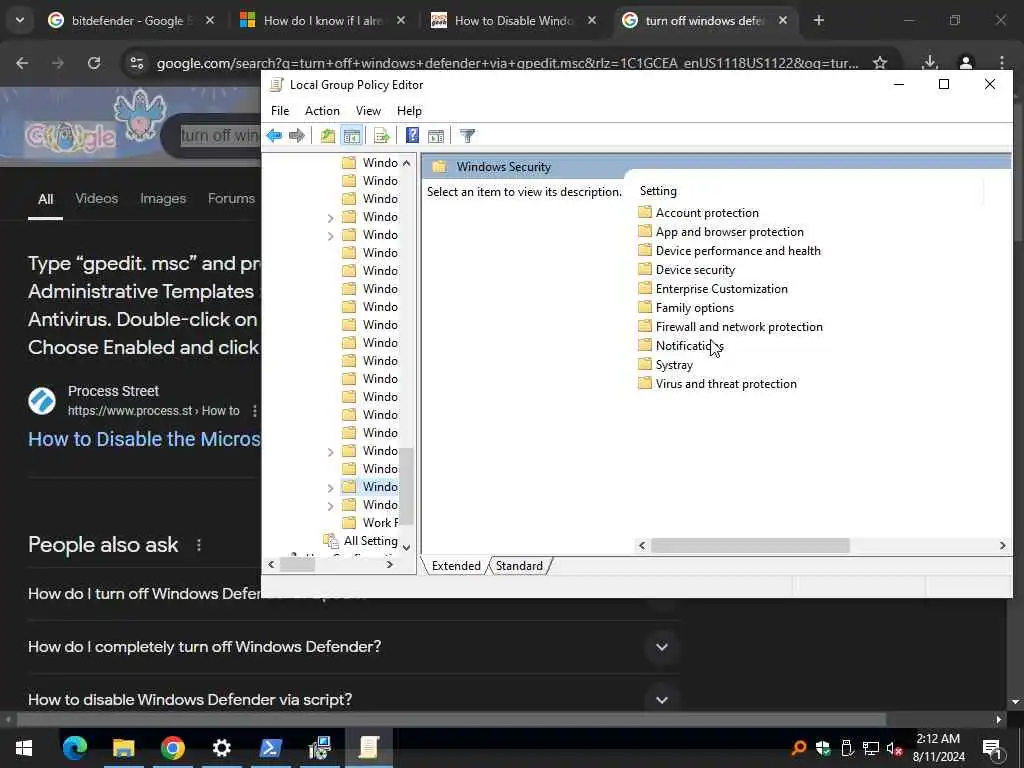
Task: Bookmark this page with the star icon
Action: (x=880, y=63)
